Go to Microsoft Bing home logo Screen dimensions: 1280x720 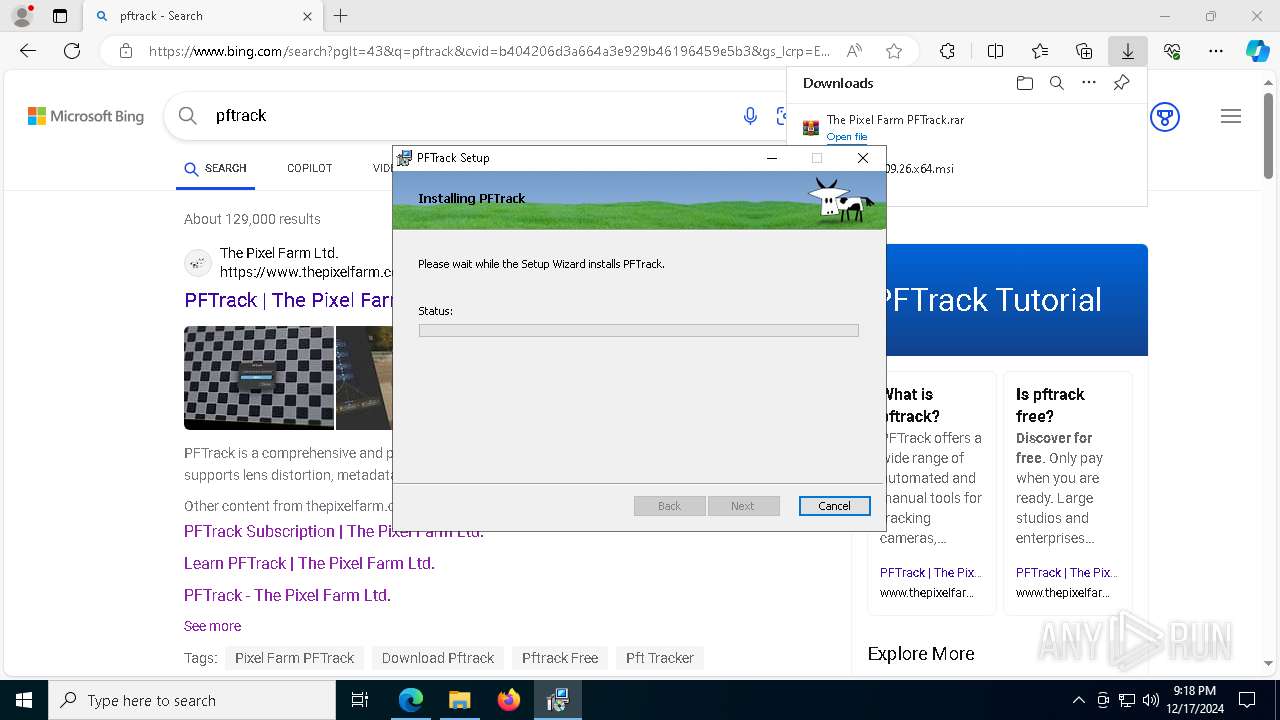86,116
